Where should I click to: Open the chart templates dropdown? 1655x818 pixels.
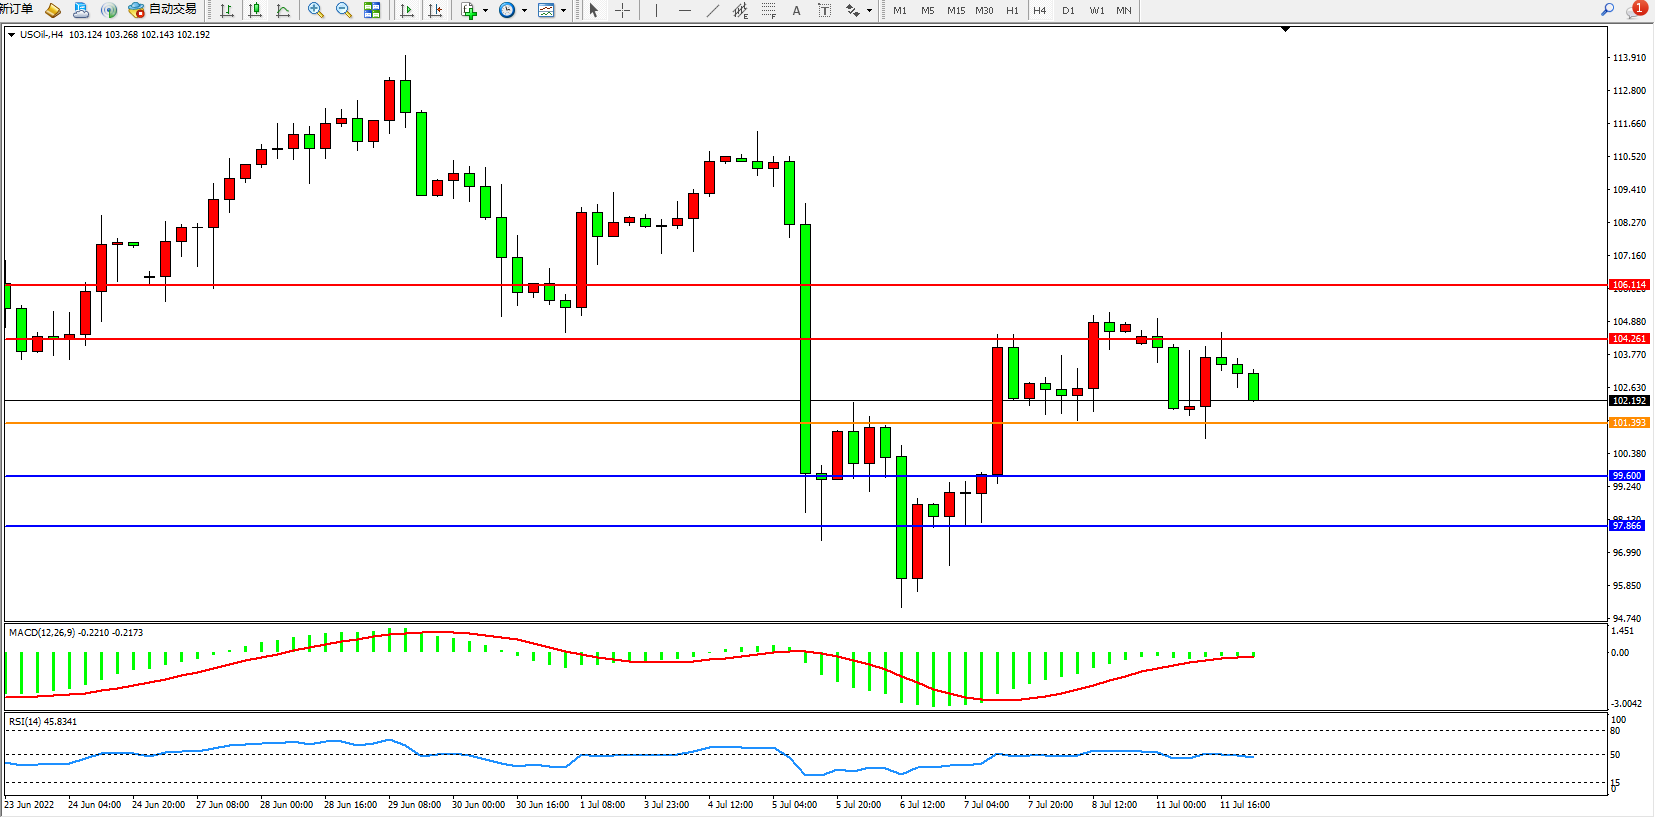[x=563, y=10]
